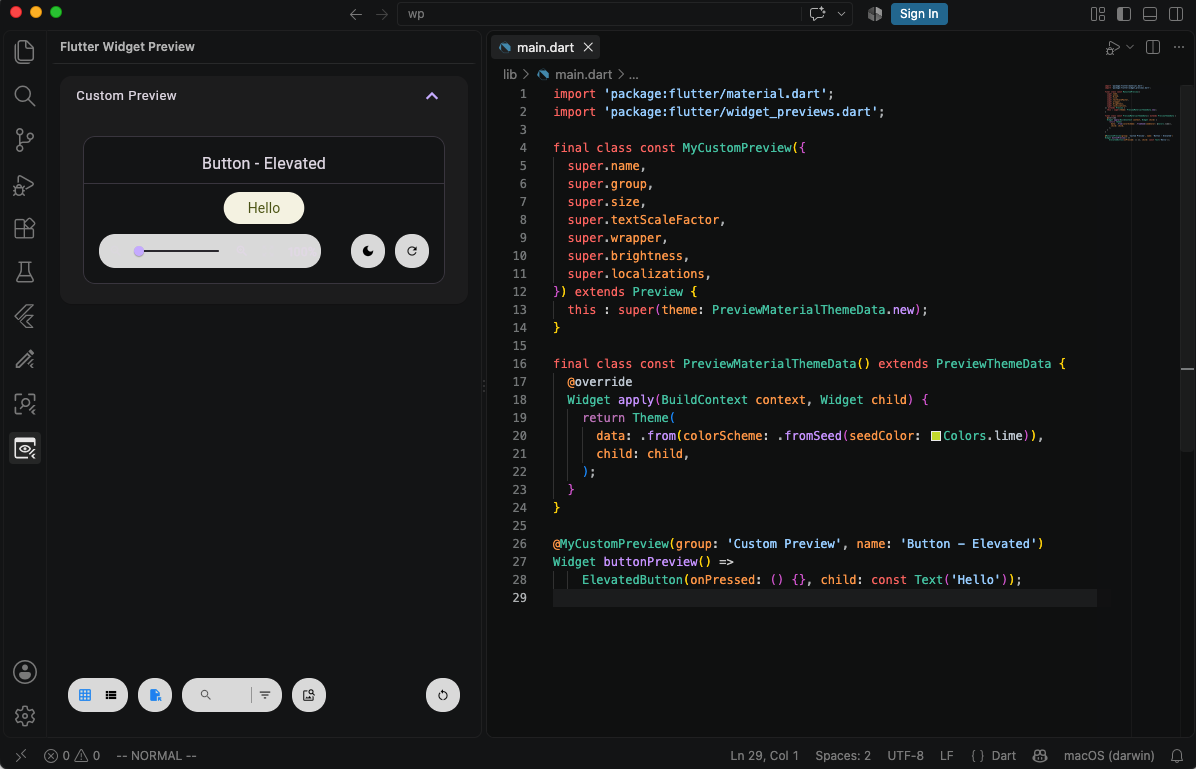Close the main.dart tab

[x=588, y=47]
